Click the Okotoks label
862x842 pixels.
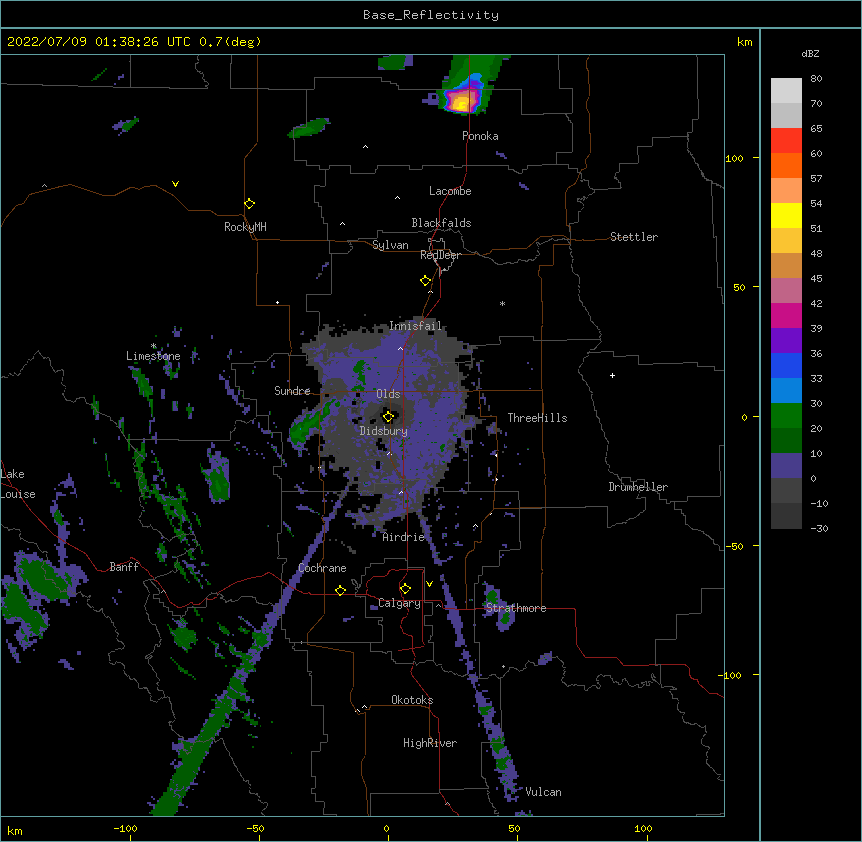coord(412,700)
